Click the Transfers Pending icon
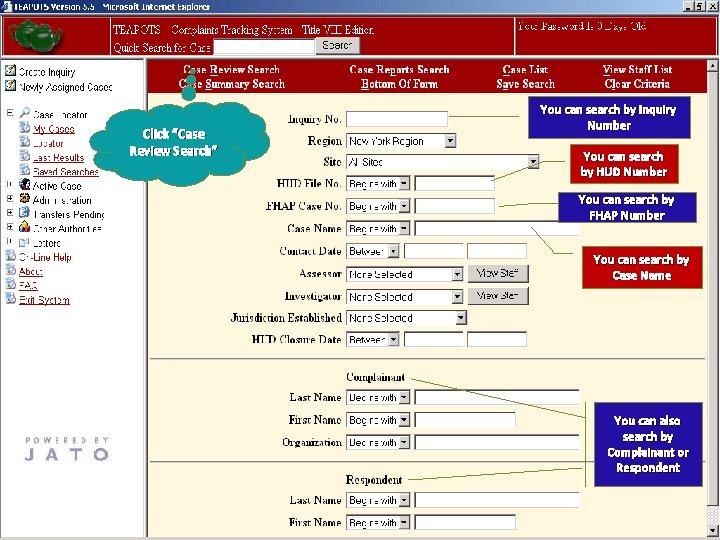The image size is (720, 540). (25, 213)
